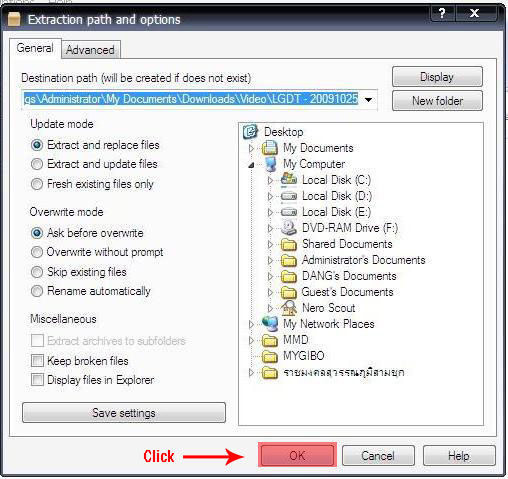Select the Desktop icon in folder tree
Screen dimensions: 508x479
[250, 131]
